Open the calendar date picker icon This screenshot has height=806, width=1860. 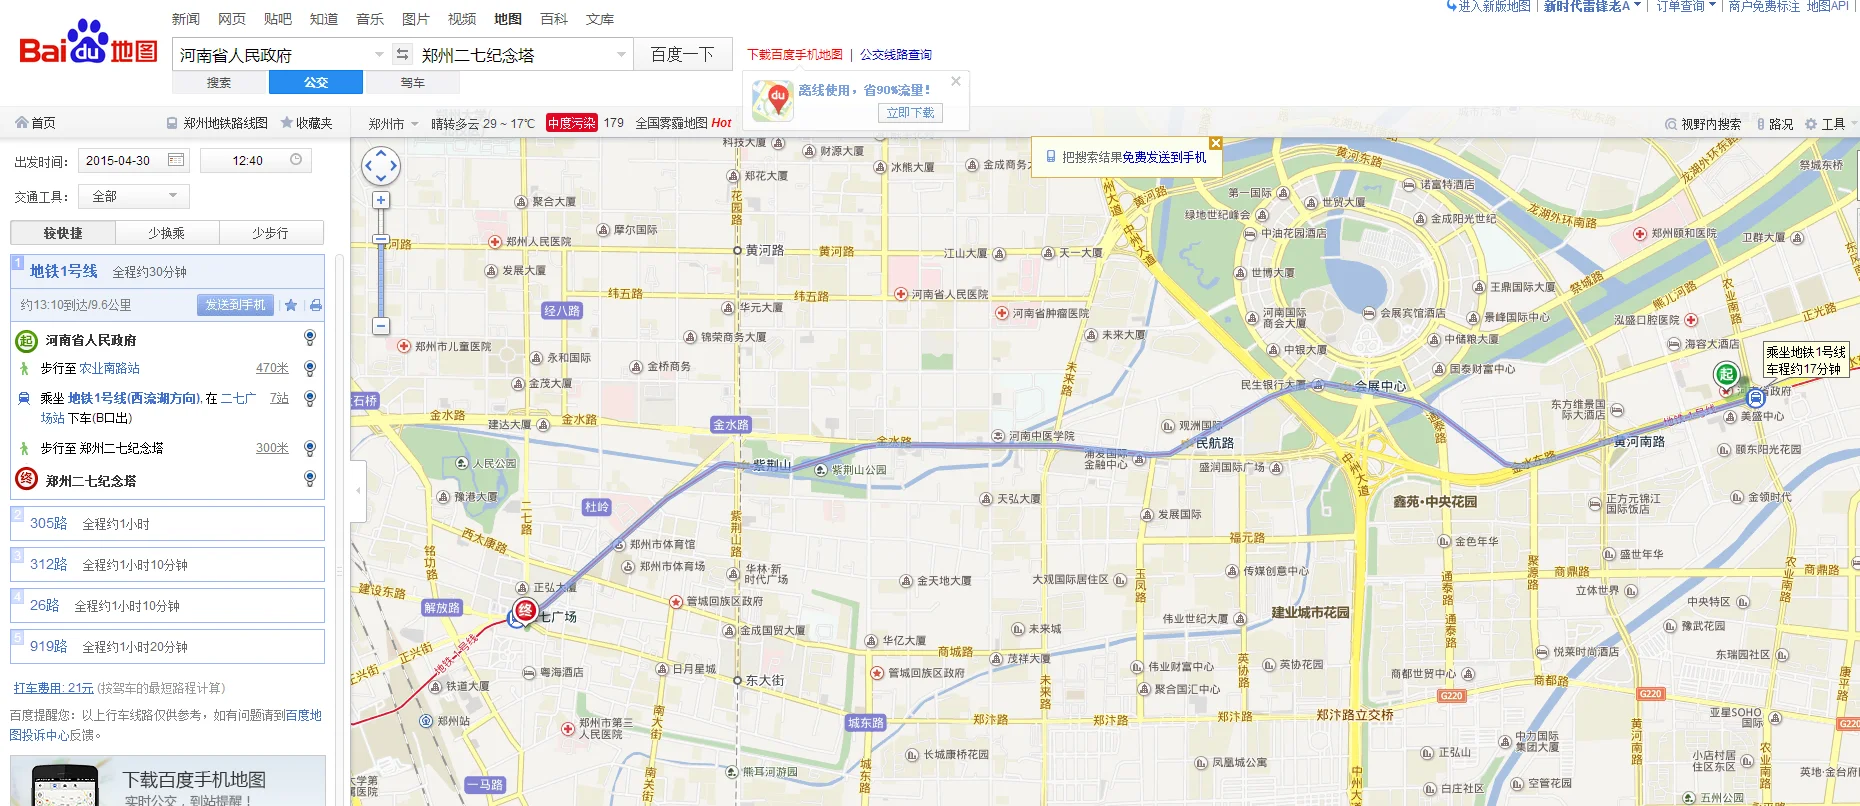176,160
